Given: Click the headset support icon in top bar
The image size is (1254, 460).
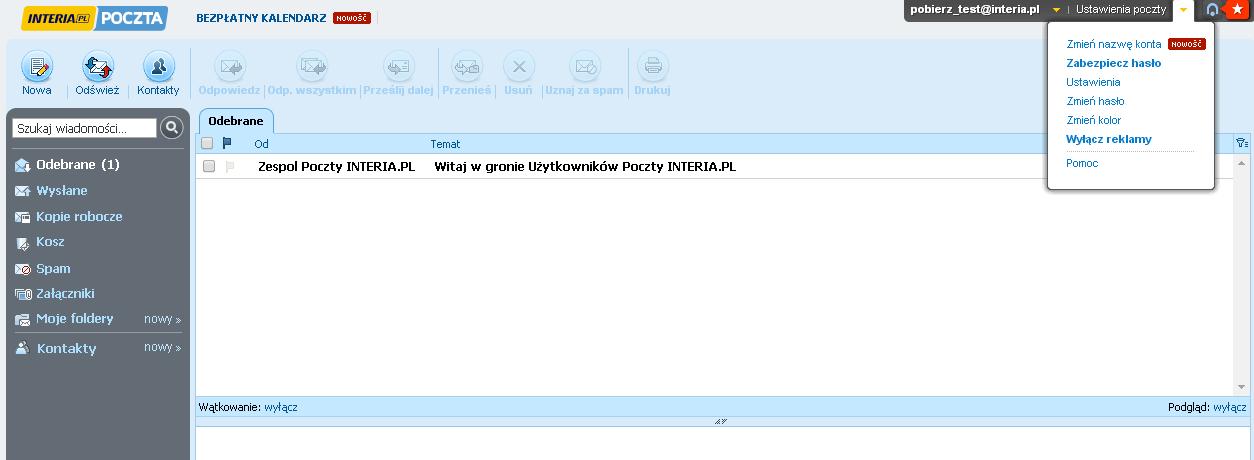Looking at the screenshot, I should click(x=1213, y=9).
